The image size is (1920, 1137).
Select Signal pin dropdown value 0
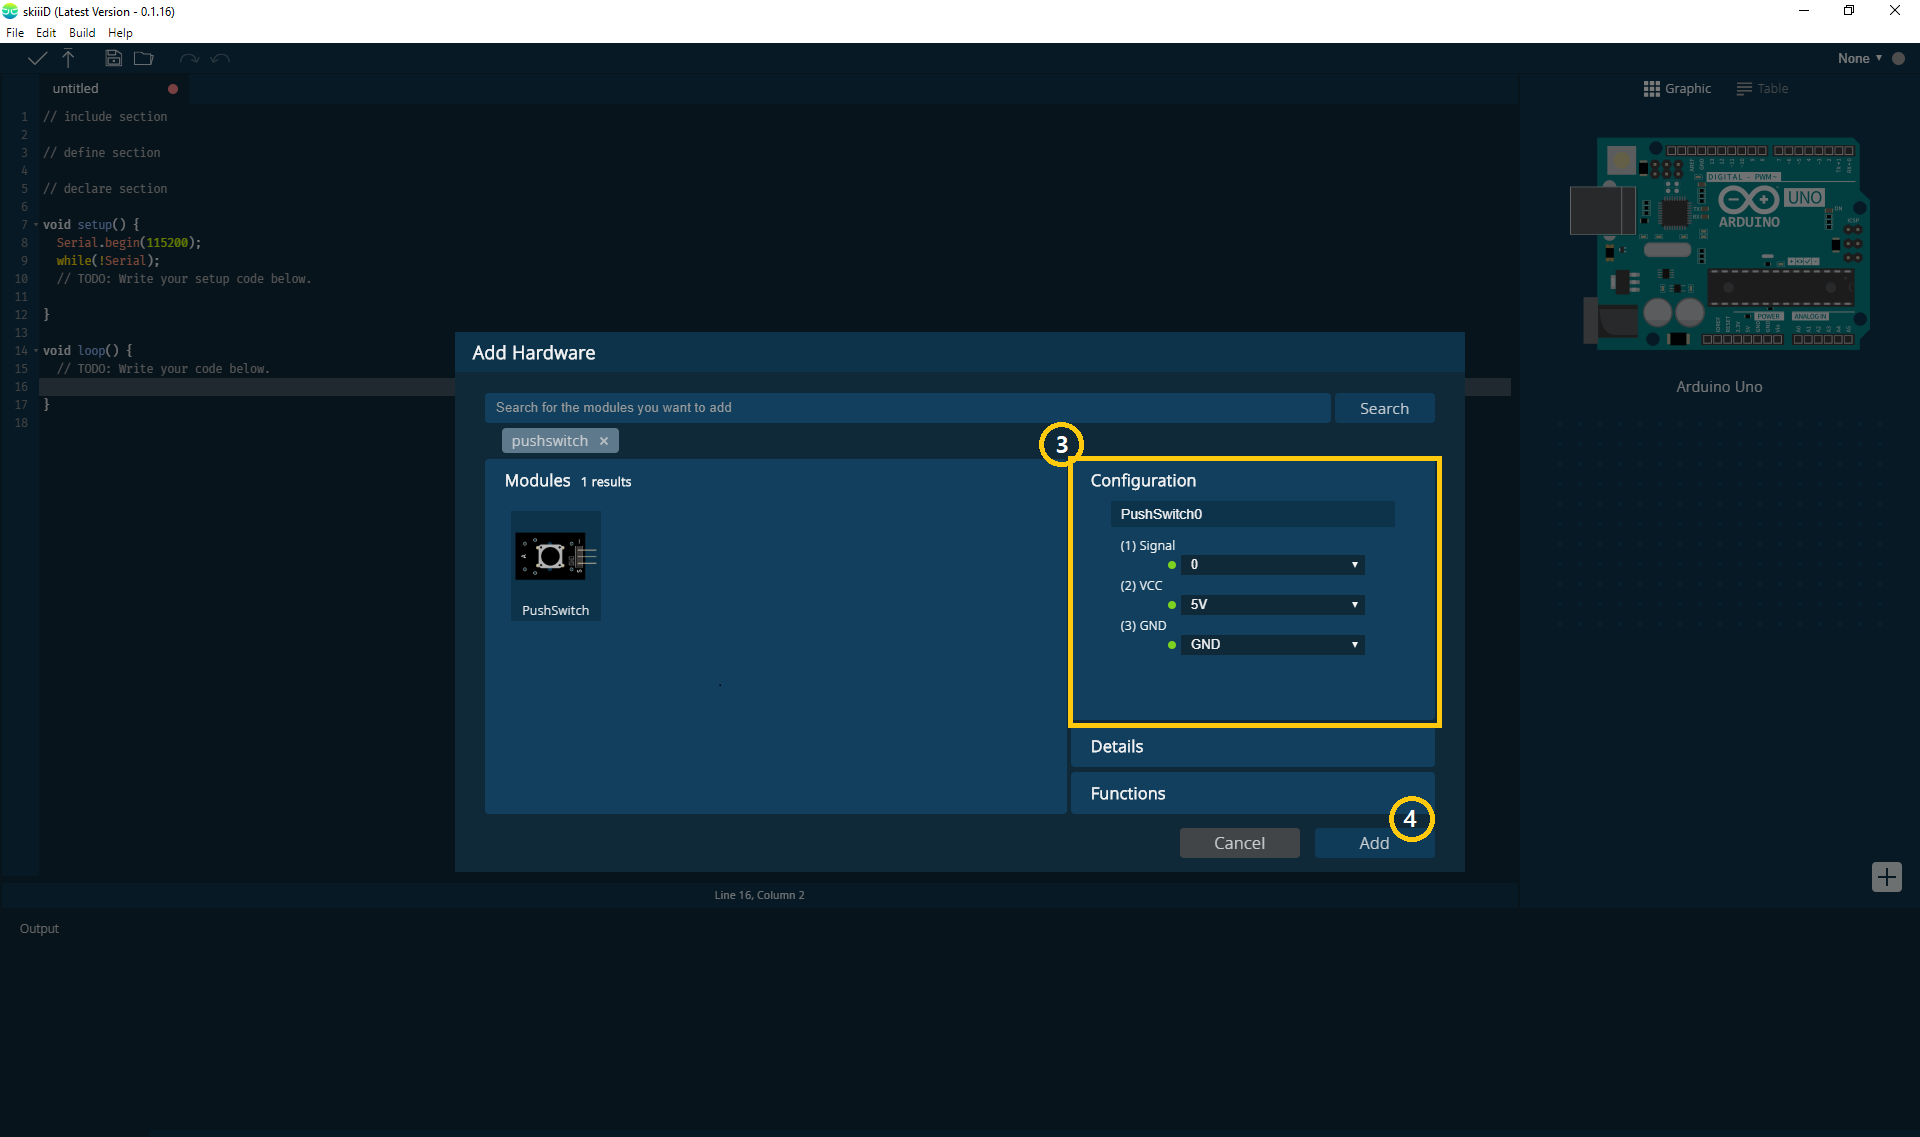(x=1272, y=564)
